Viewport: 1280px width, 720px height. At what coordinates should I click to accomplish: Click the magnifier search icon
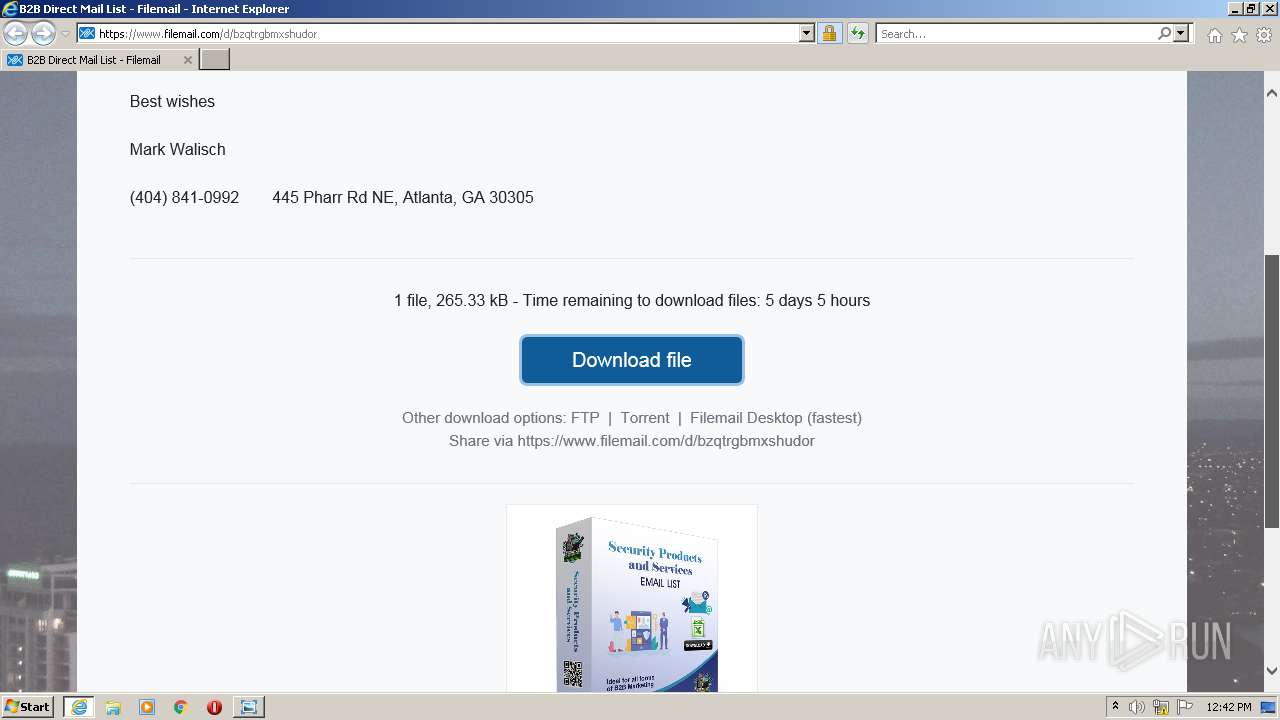coord(1165,34)
